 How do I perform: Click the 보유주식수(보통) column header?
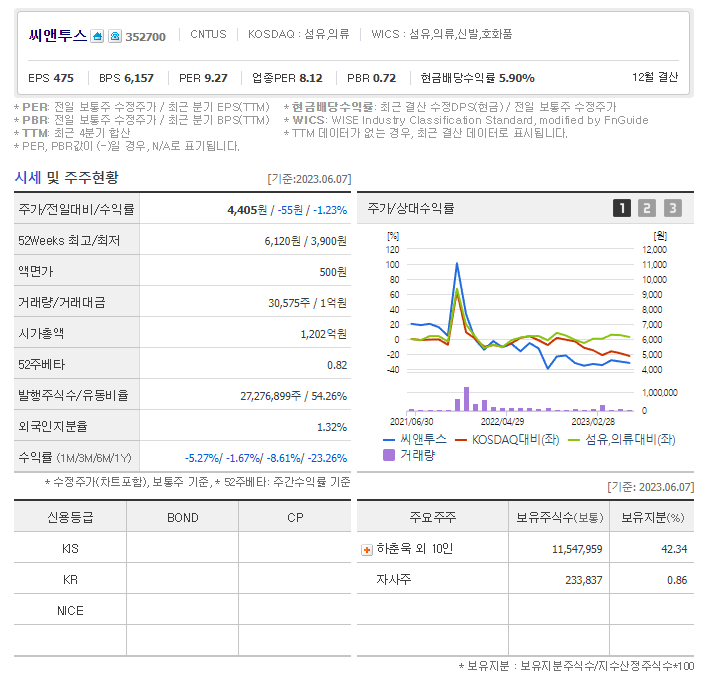coord(559,518)
